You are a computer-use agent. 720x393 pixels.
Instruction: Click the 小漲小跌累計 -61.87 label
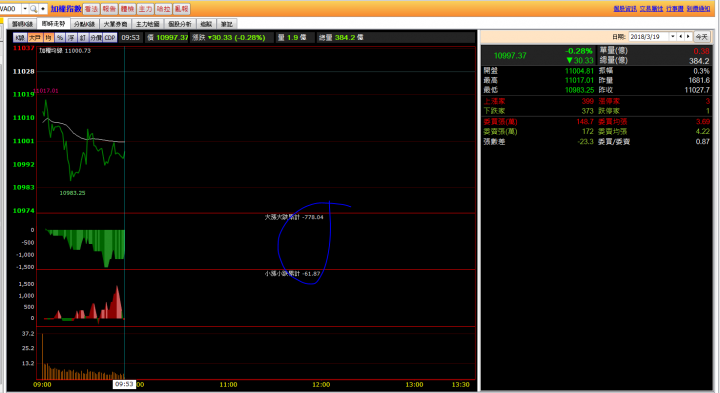click(292, 274)
